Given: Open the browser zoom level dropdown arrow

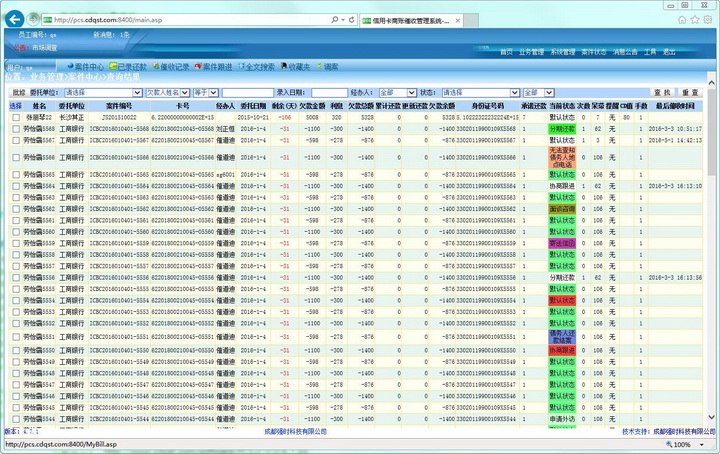Looking at the screenshot, I should [702, 445].
